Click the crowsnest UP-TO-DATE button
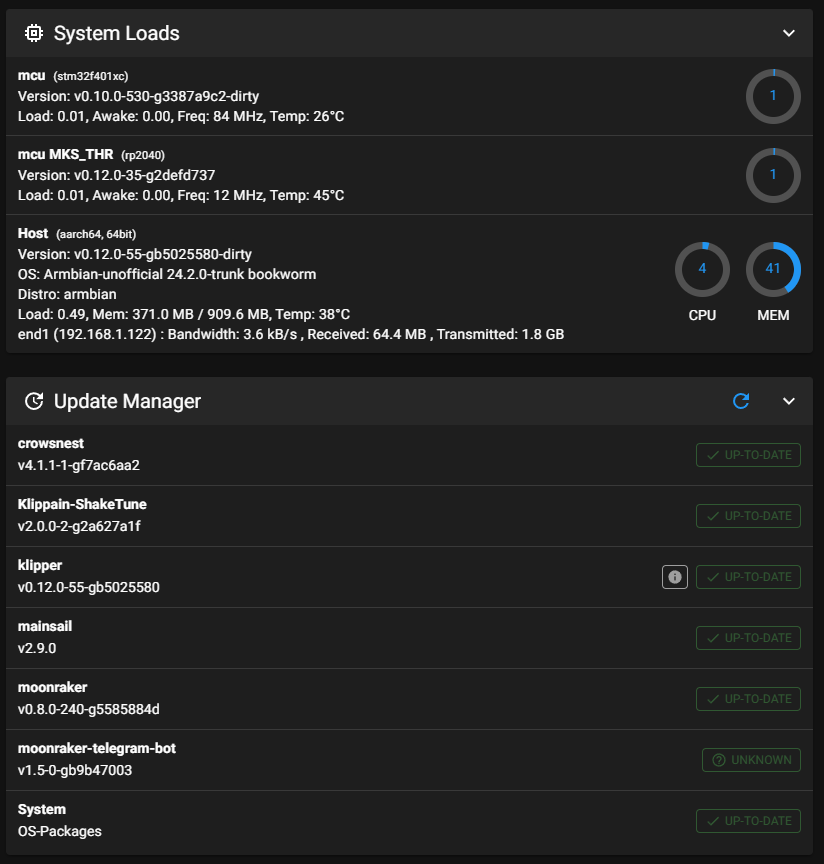This screenshot has height=864, width=824. [748, 455]
